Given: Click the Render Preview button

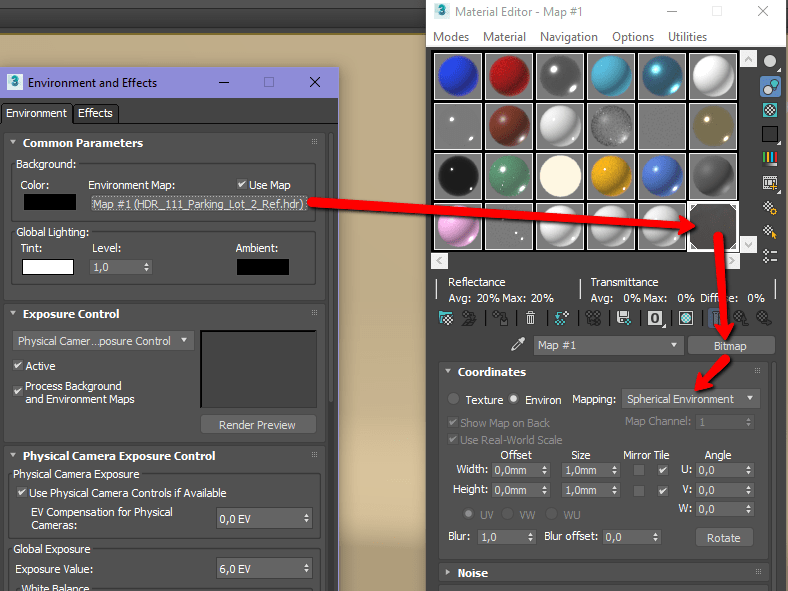Looking at the screenshot, I should (x=257, y=424).
